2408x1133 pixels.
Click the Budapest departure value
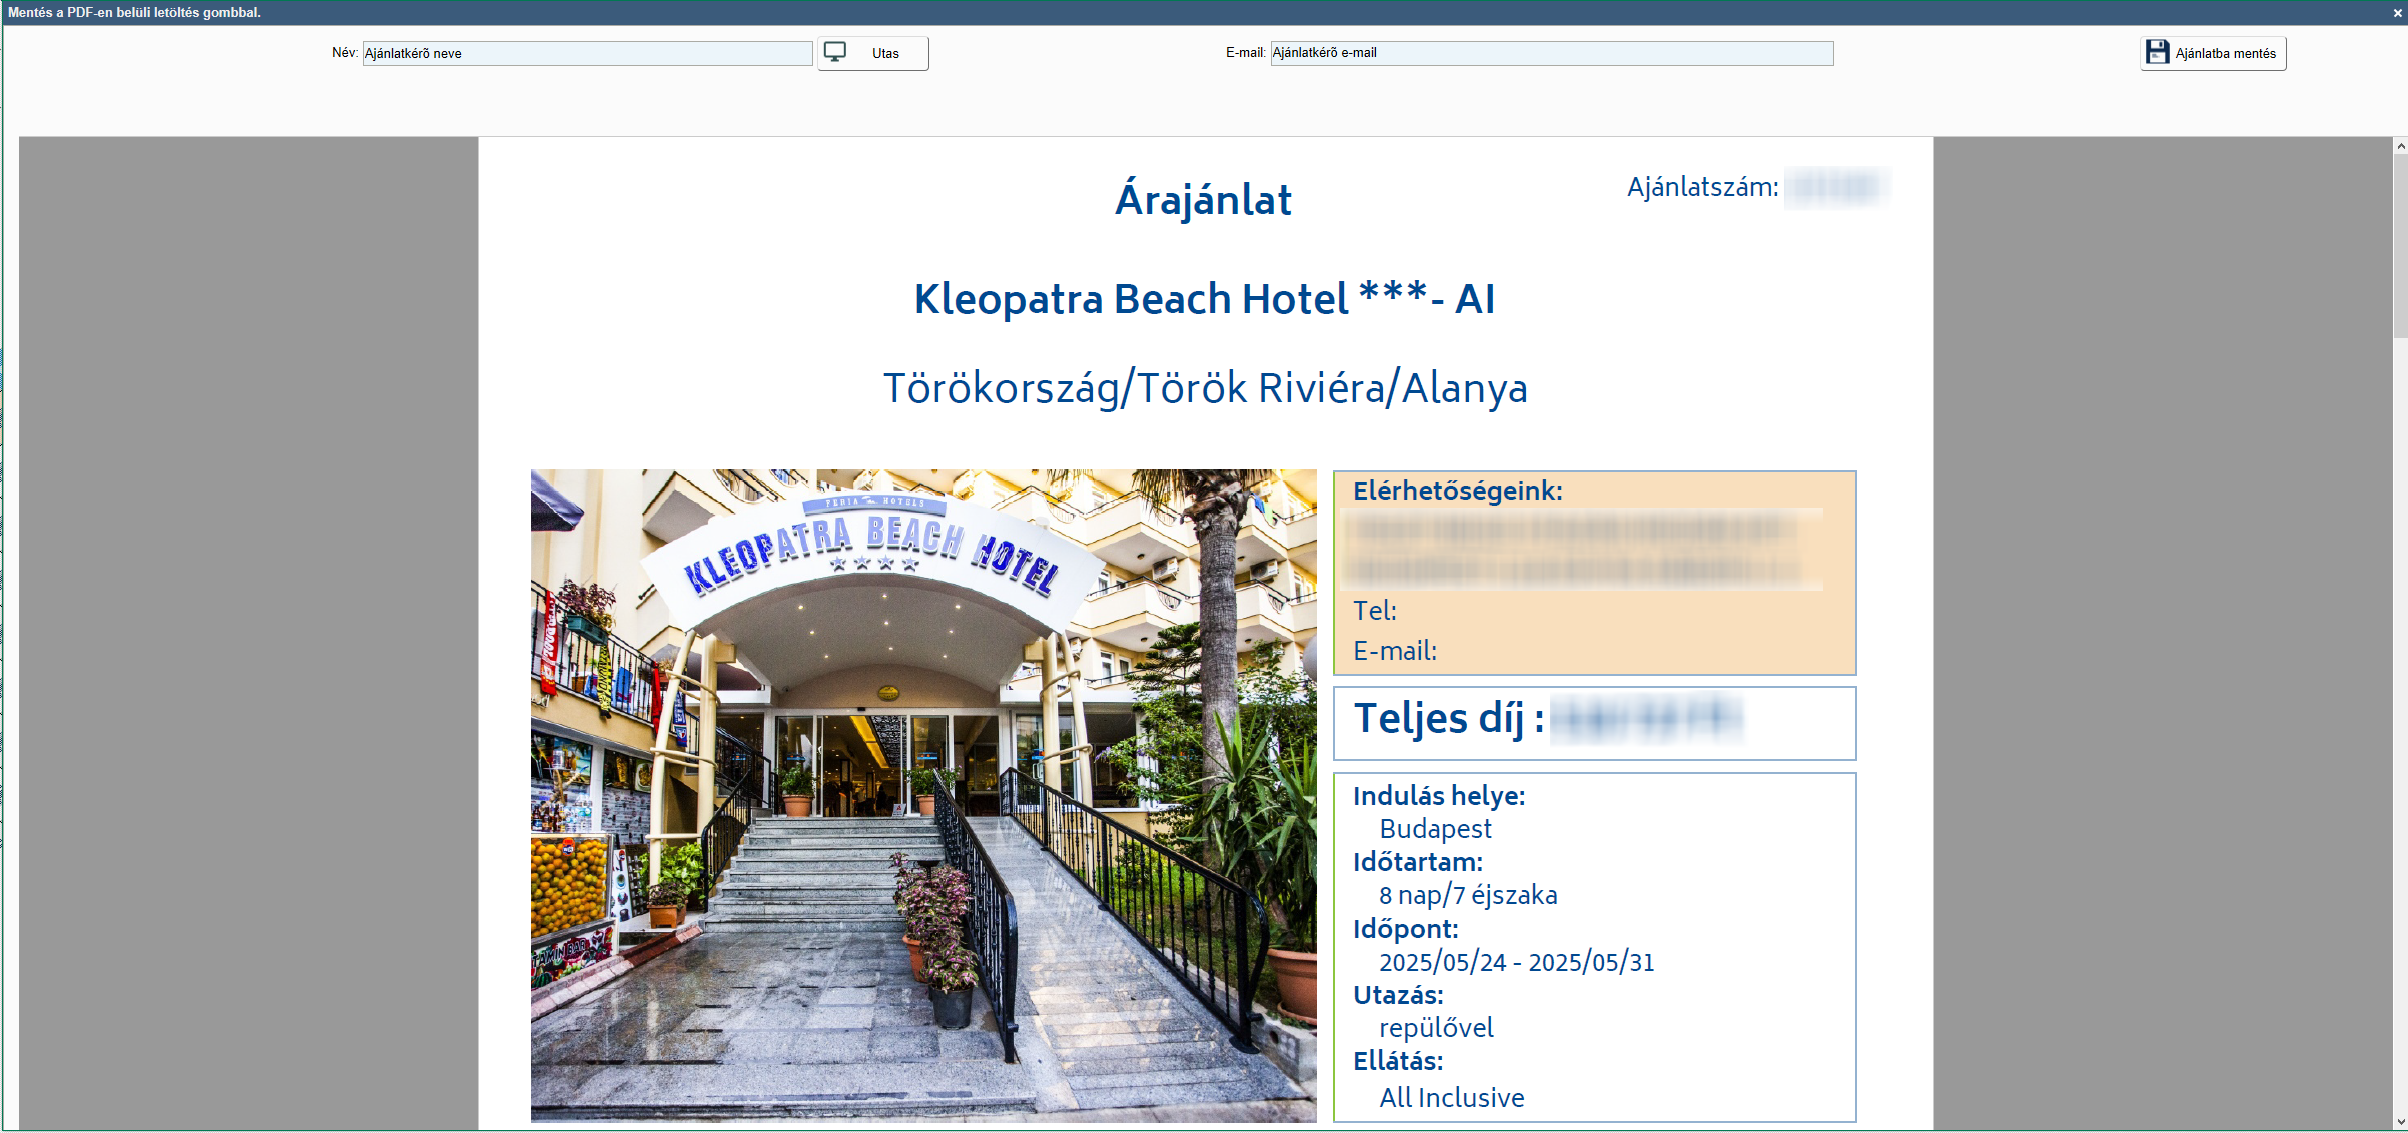tap(1435, 829)
